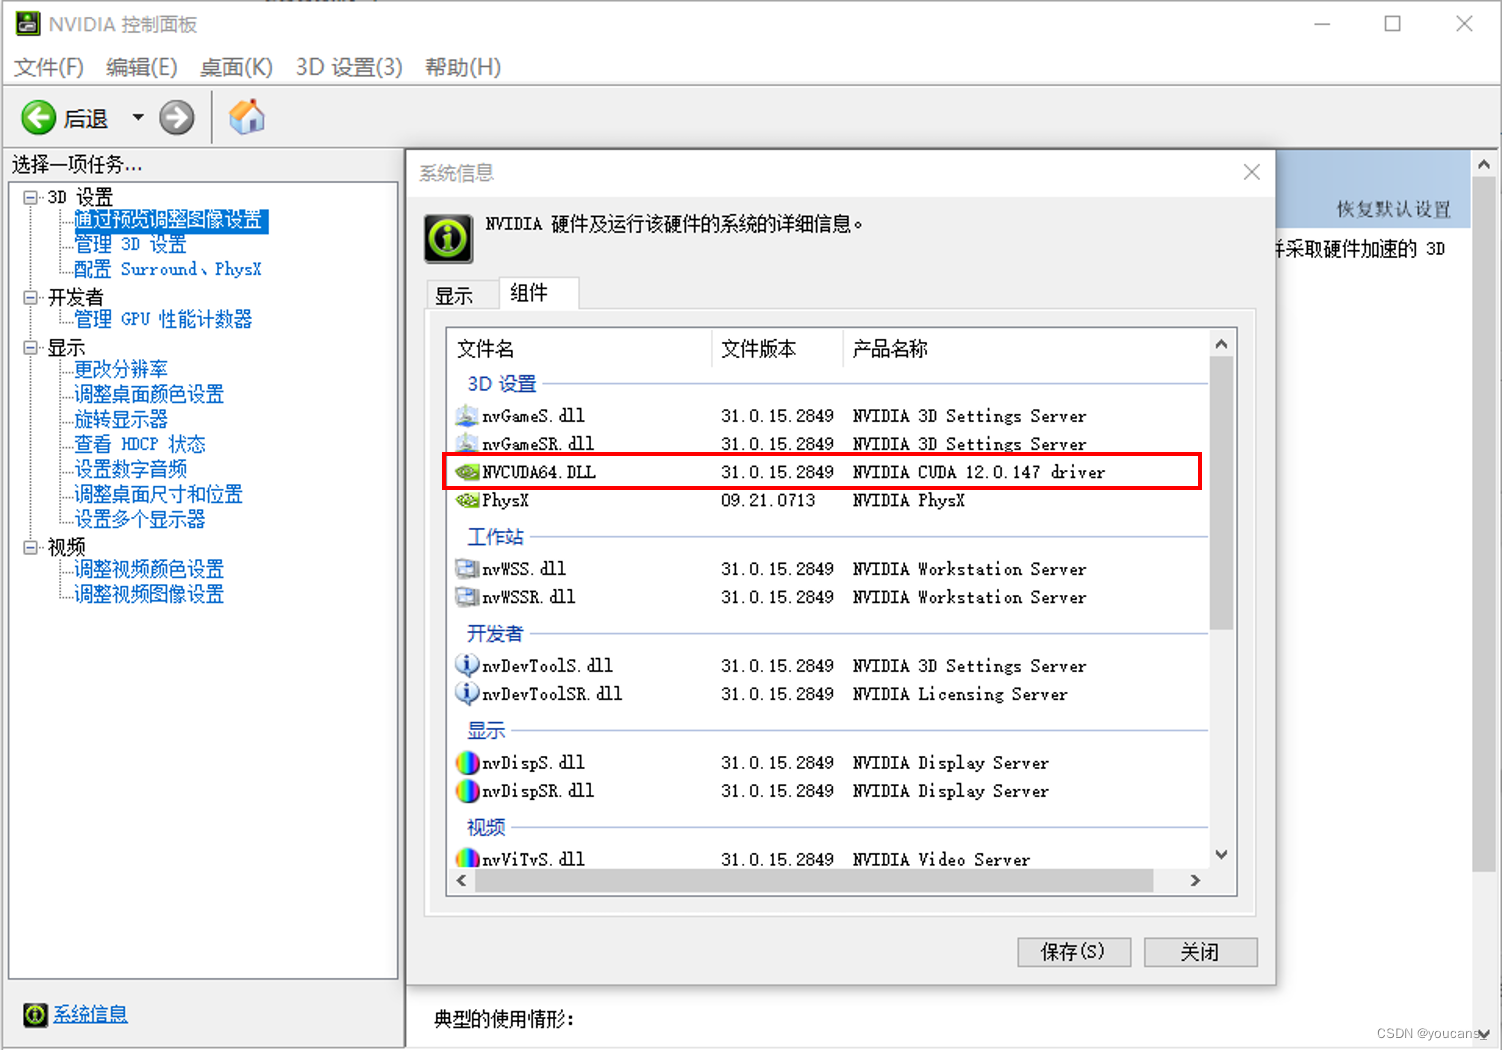Select 配置 Surround、PhysX tree item
The image size is (1502, 1050).
tap(168, 269)
